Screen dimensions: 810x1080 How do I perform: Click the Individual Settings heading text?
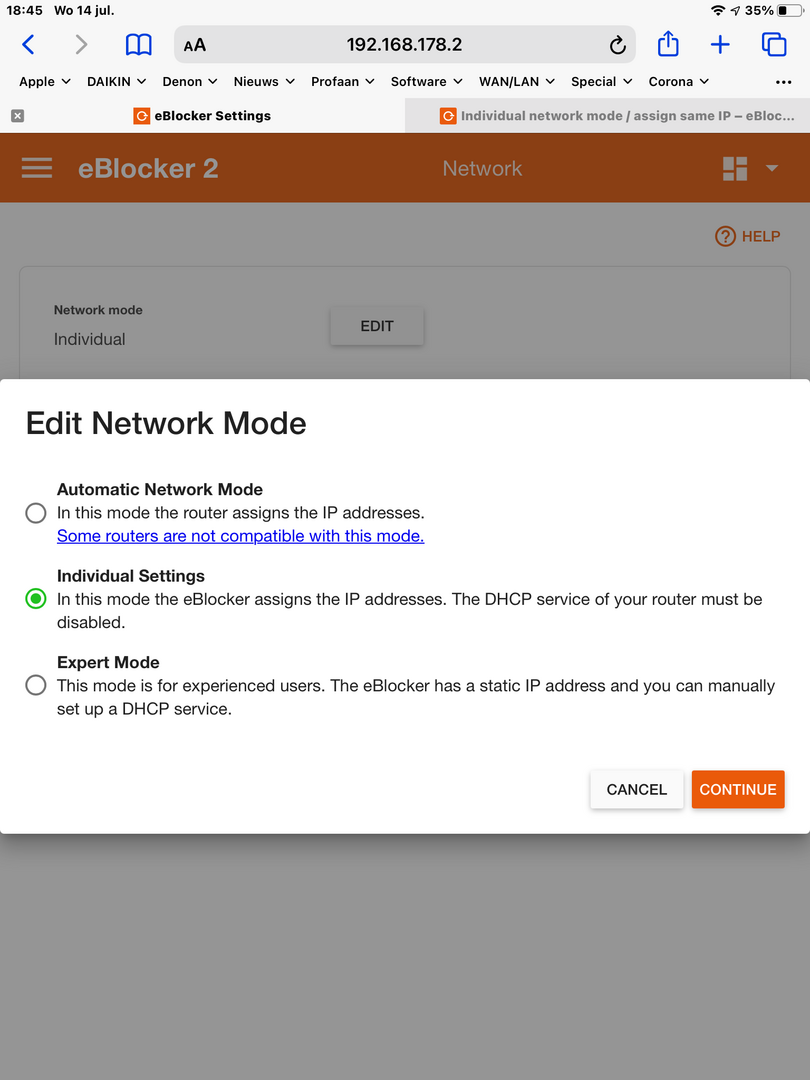tap(131, 576)
